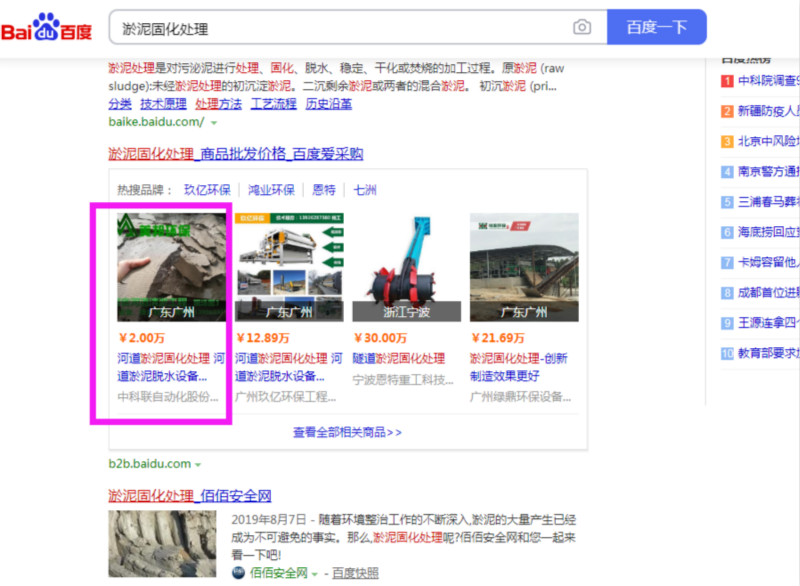Click seller name 广州玖亿环保工程...

click(286, 397)
